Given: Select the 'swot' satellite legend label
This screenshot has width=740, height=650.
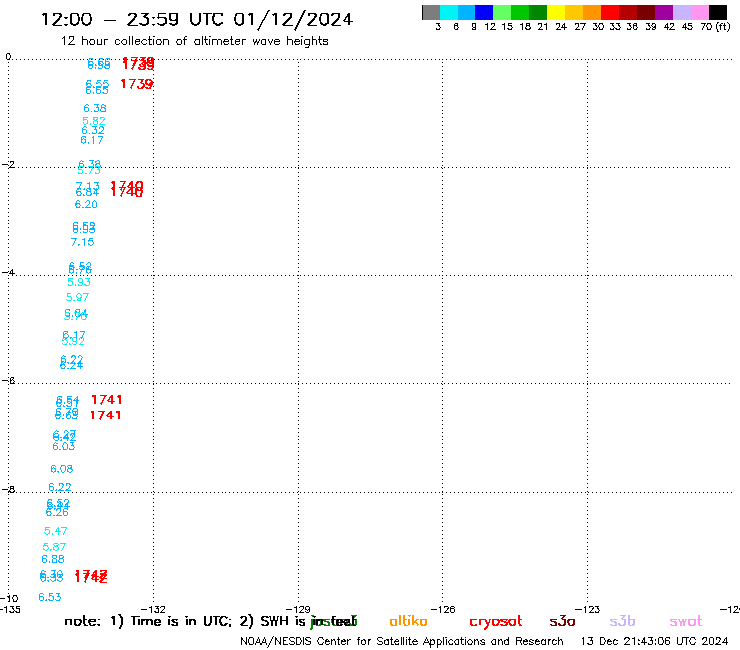Looking at the screenshot, I should pyautogui.click(x=686, y=622).
